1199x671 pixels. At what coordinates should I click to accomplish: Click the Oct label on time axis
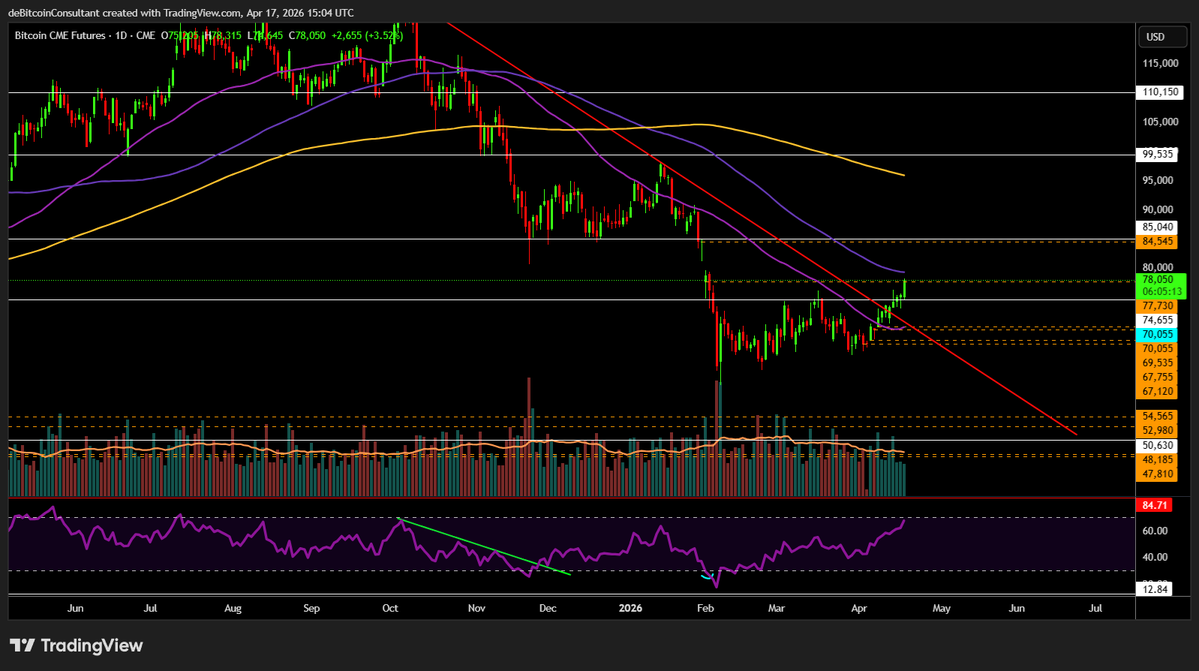click(x=390, y=608)
